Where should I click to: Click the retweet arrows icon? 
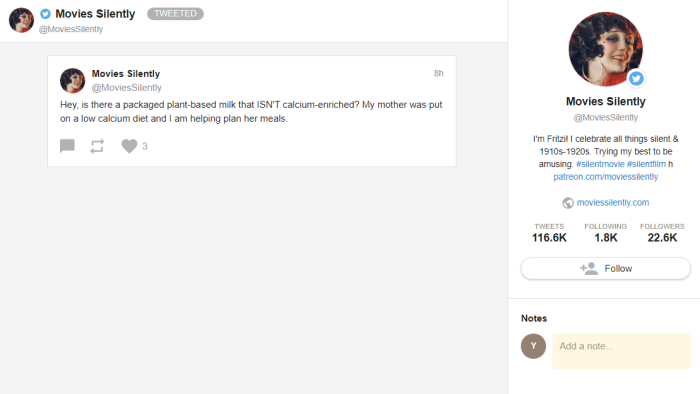tap(97, 146)
